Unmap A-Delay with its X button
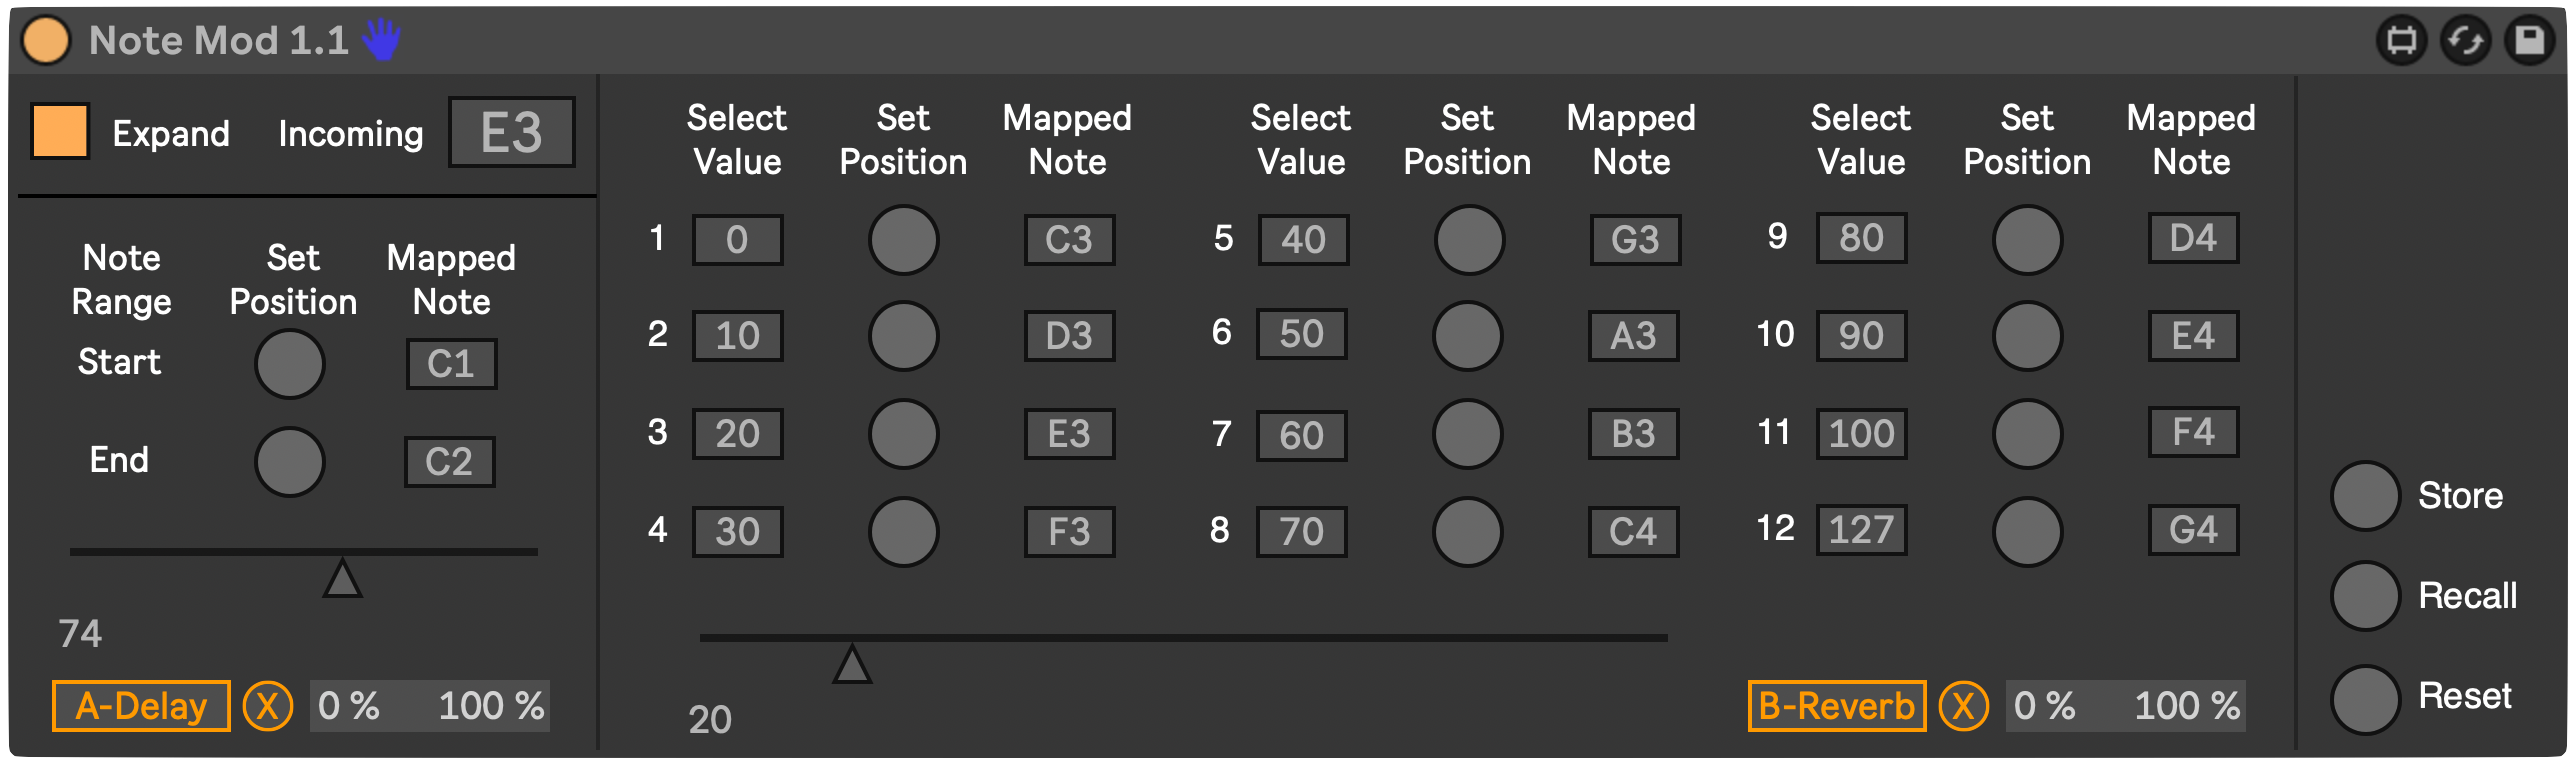2575x763 pixels. [268, 706]
